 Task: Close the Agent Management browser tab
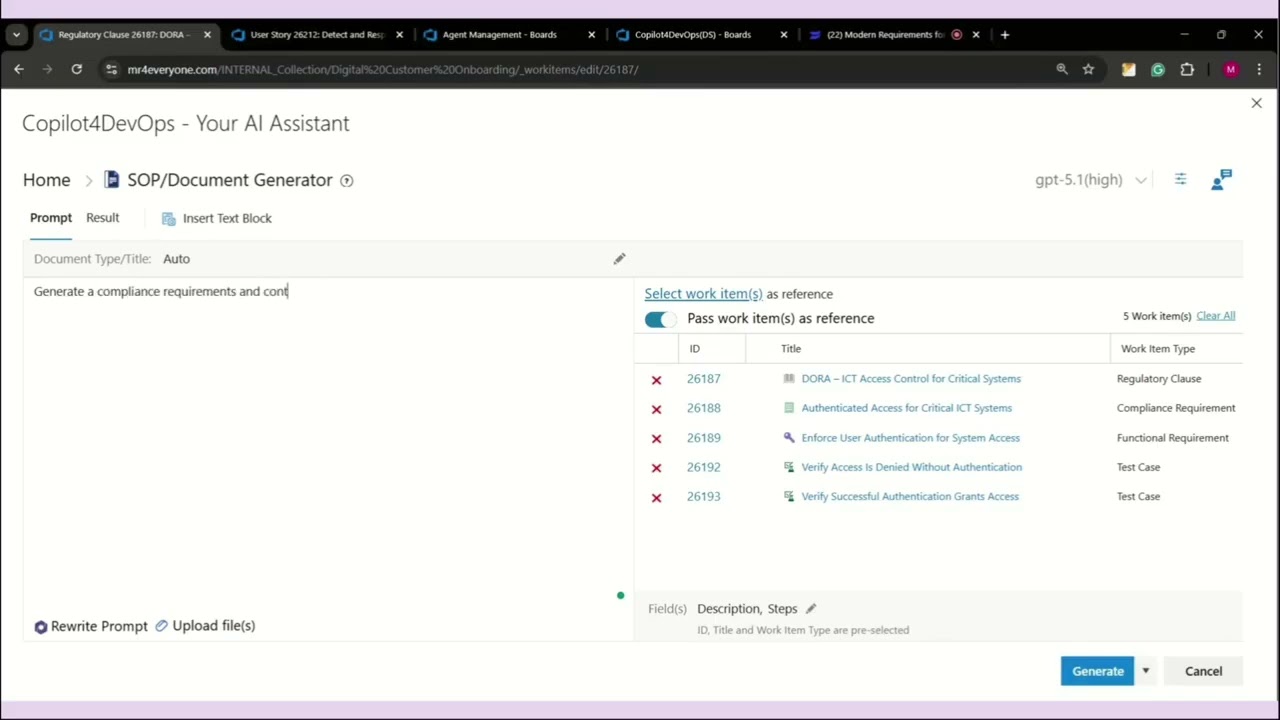click(x=591, y=34)
